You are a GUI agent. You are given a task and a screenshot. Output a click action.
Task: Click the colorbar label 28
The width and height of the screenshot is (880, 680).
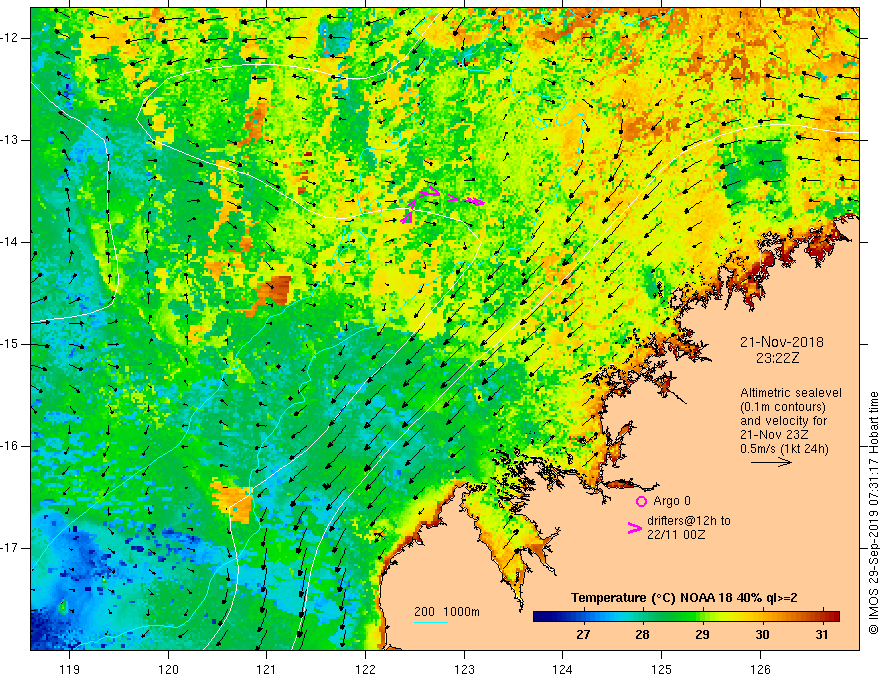point(642,635)
